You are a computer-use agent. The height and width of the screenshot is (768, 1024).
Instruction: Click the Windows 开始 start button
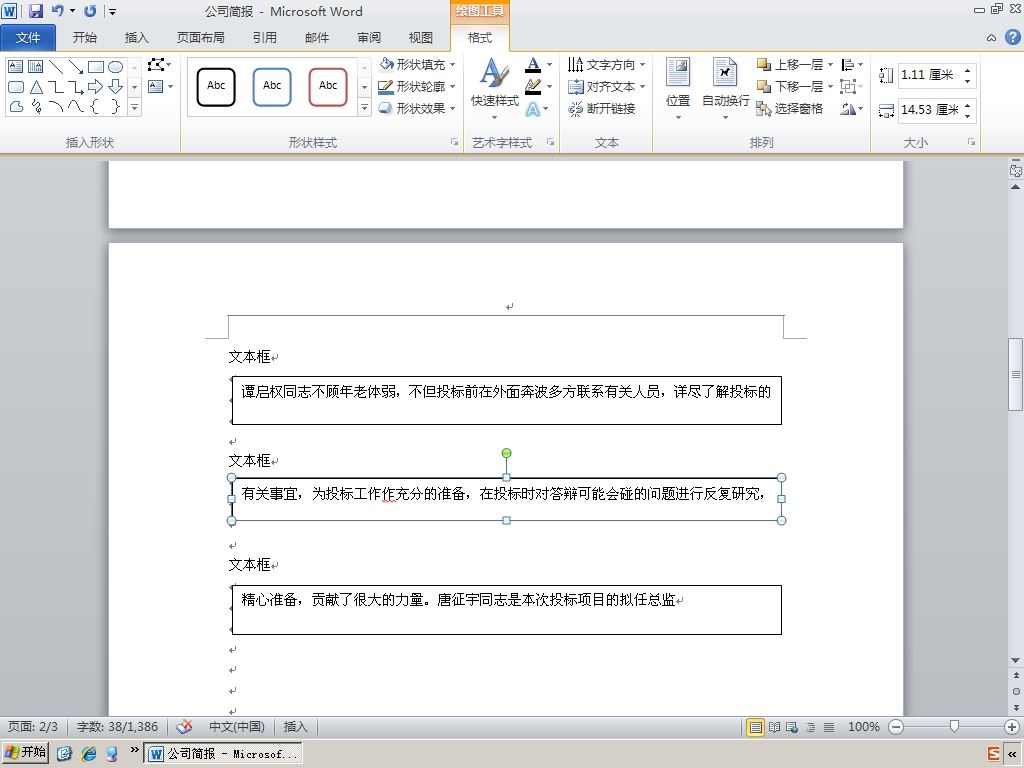(25, 752)
